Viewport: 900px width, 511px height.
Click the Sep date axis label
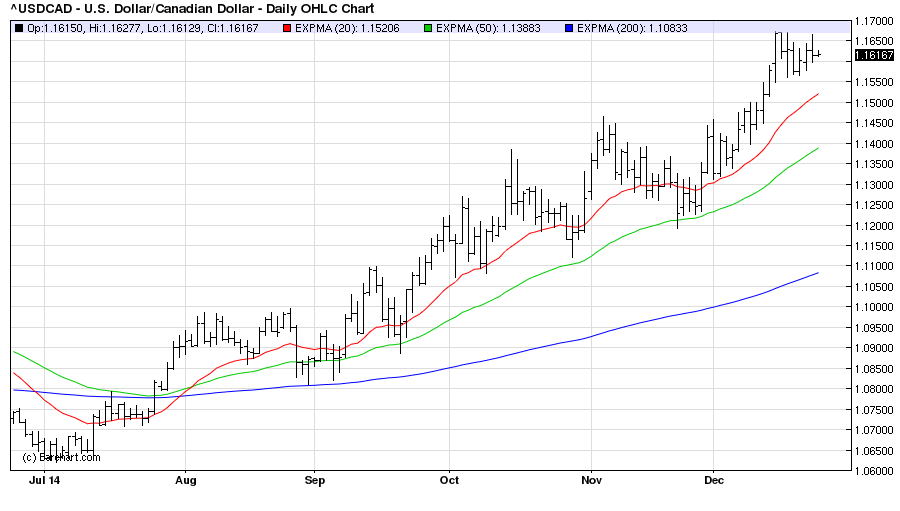point(313,481)
